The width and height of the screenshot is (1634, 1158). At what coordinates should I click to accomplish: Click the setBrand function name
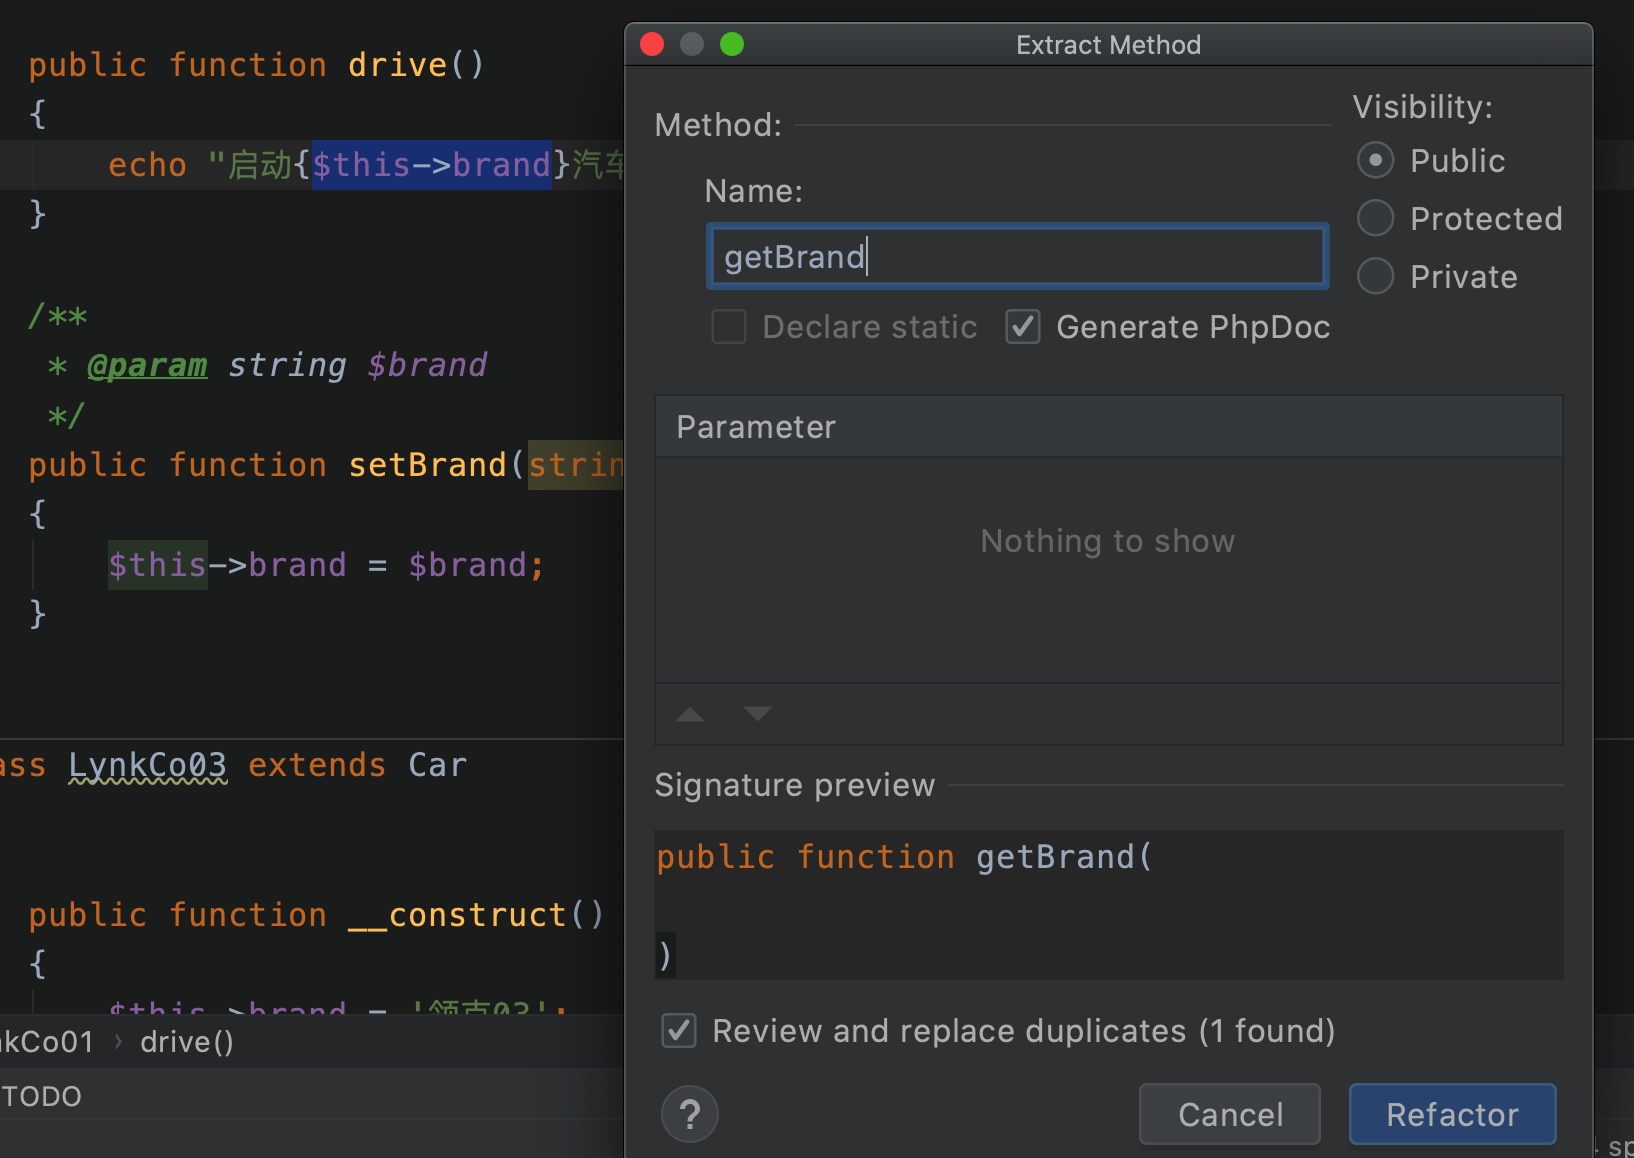428,465
